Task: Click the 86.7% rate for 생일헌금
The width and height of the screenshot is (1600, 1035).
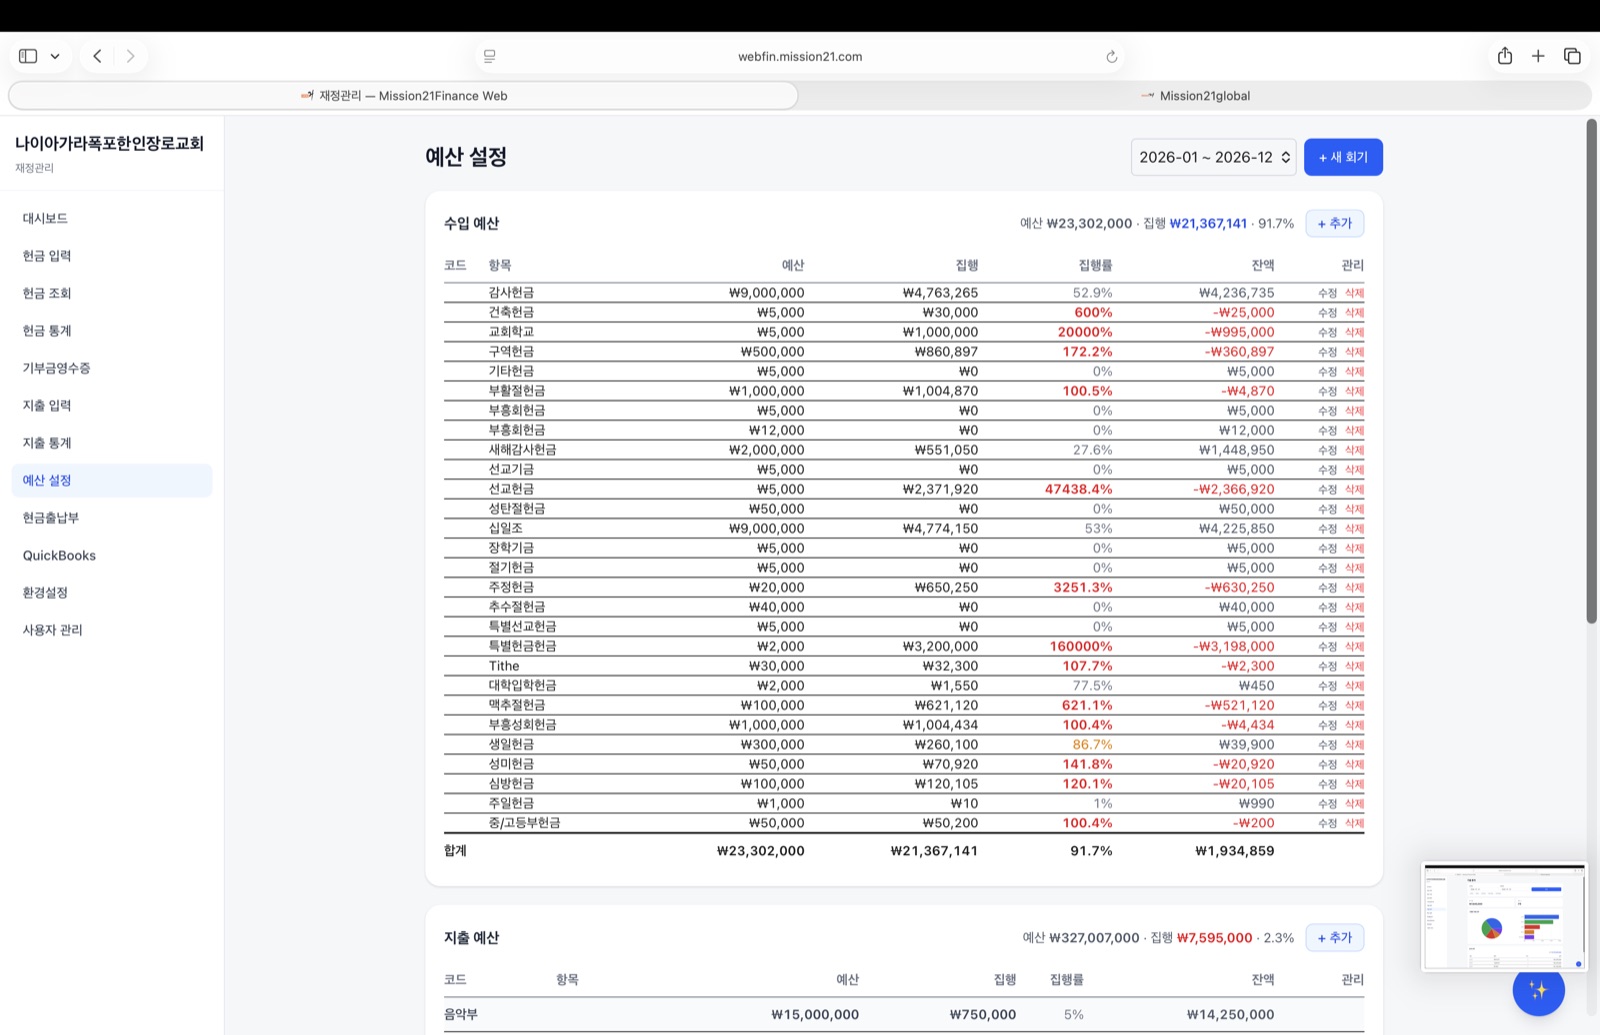Action: (1092, 744)
